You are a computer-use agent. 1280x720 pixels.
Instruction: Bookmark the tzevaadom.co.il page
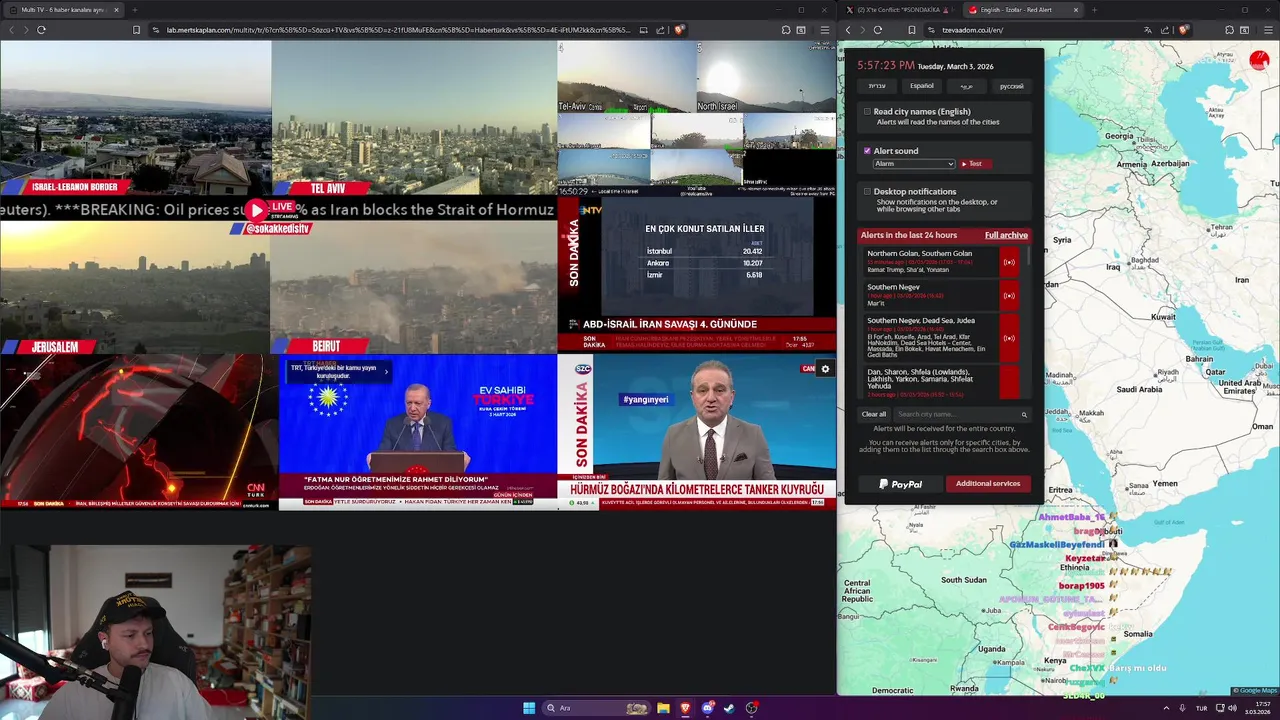click(911, 30)
